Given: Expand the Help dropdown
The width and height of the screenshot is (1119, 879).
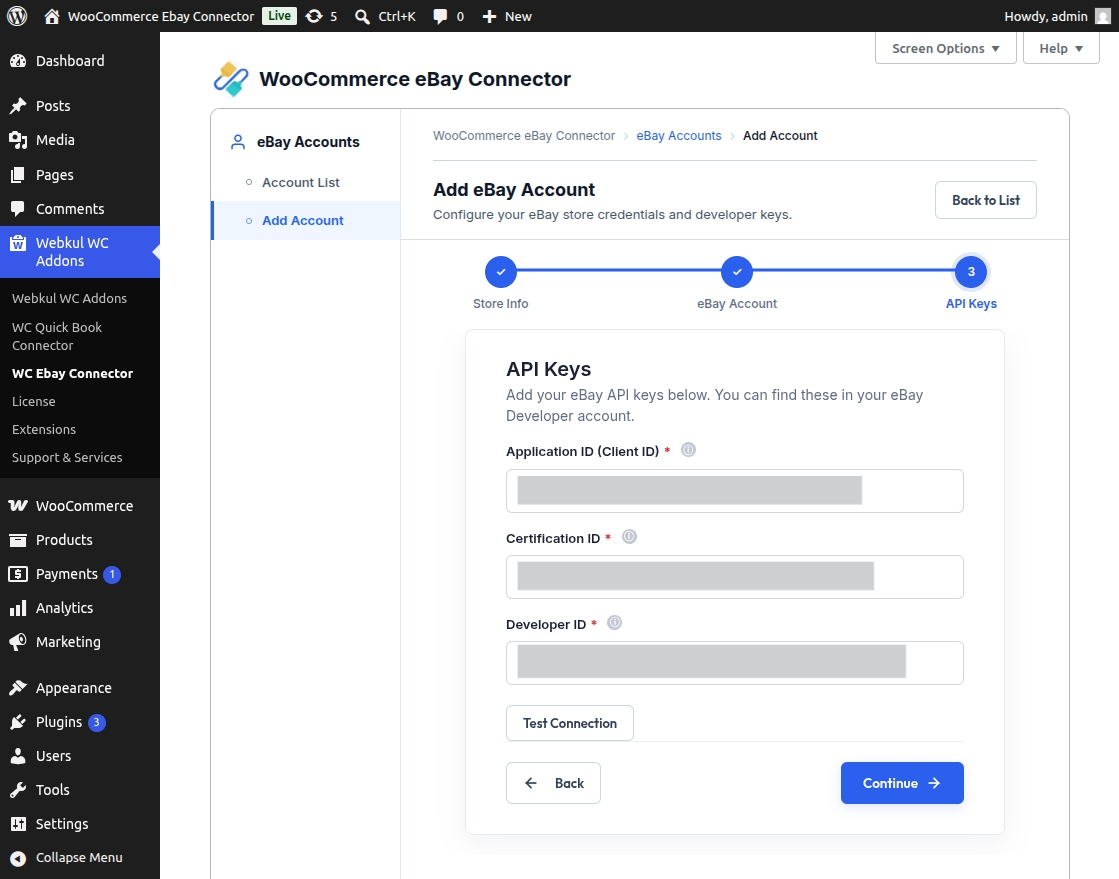Looking at the screenshot, I should click(1061, 48).
